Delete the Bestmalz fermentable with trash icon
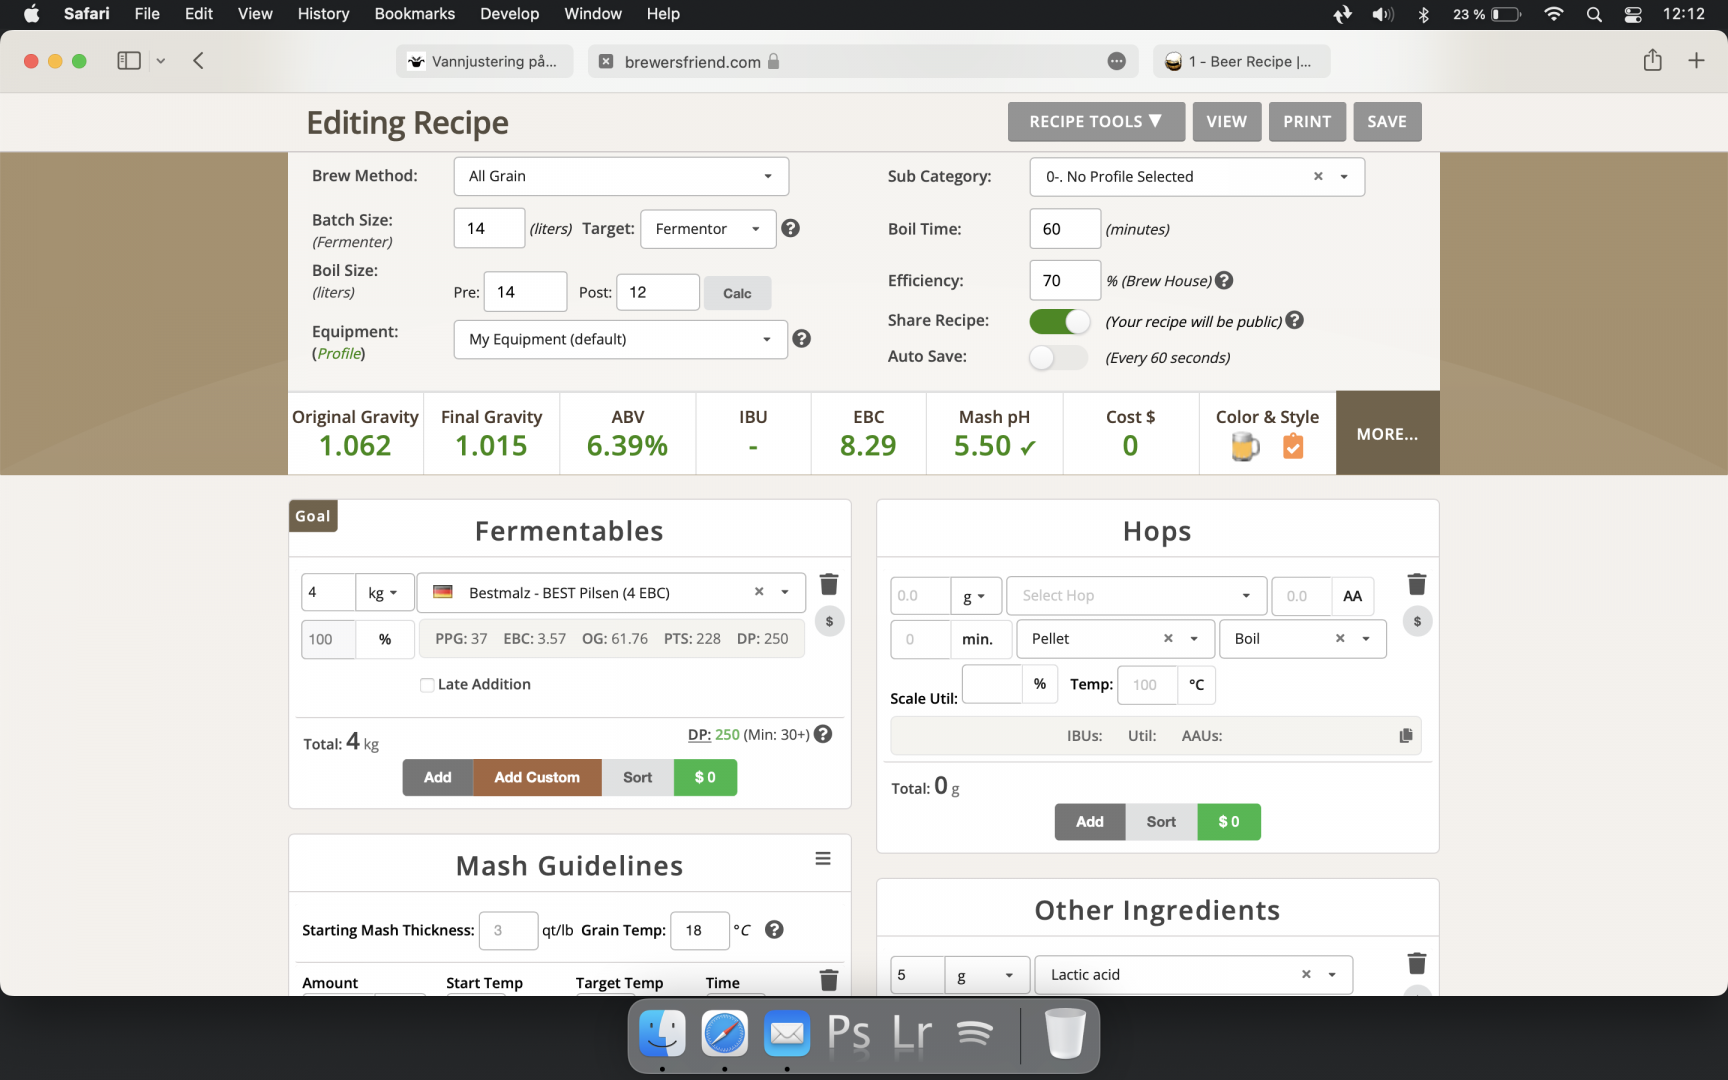The image size is (1728, 1080). (828, 585)
